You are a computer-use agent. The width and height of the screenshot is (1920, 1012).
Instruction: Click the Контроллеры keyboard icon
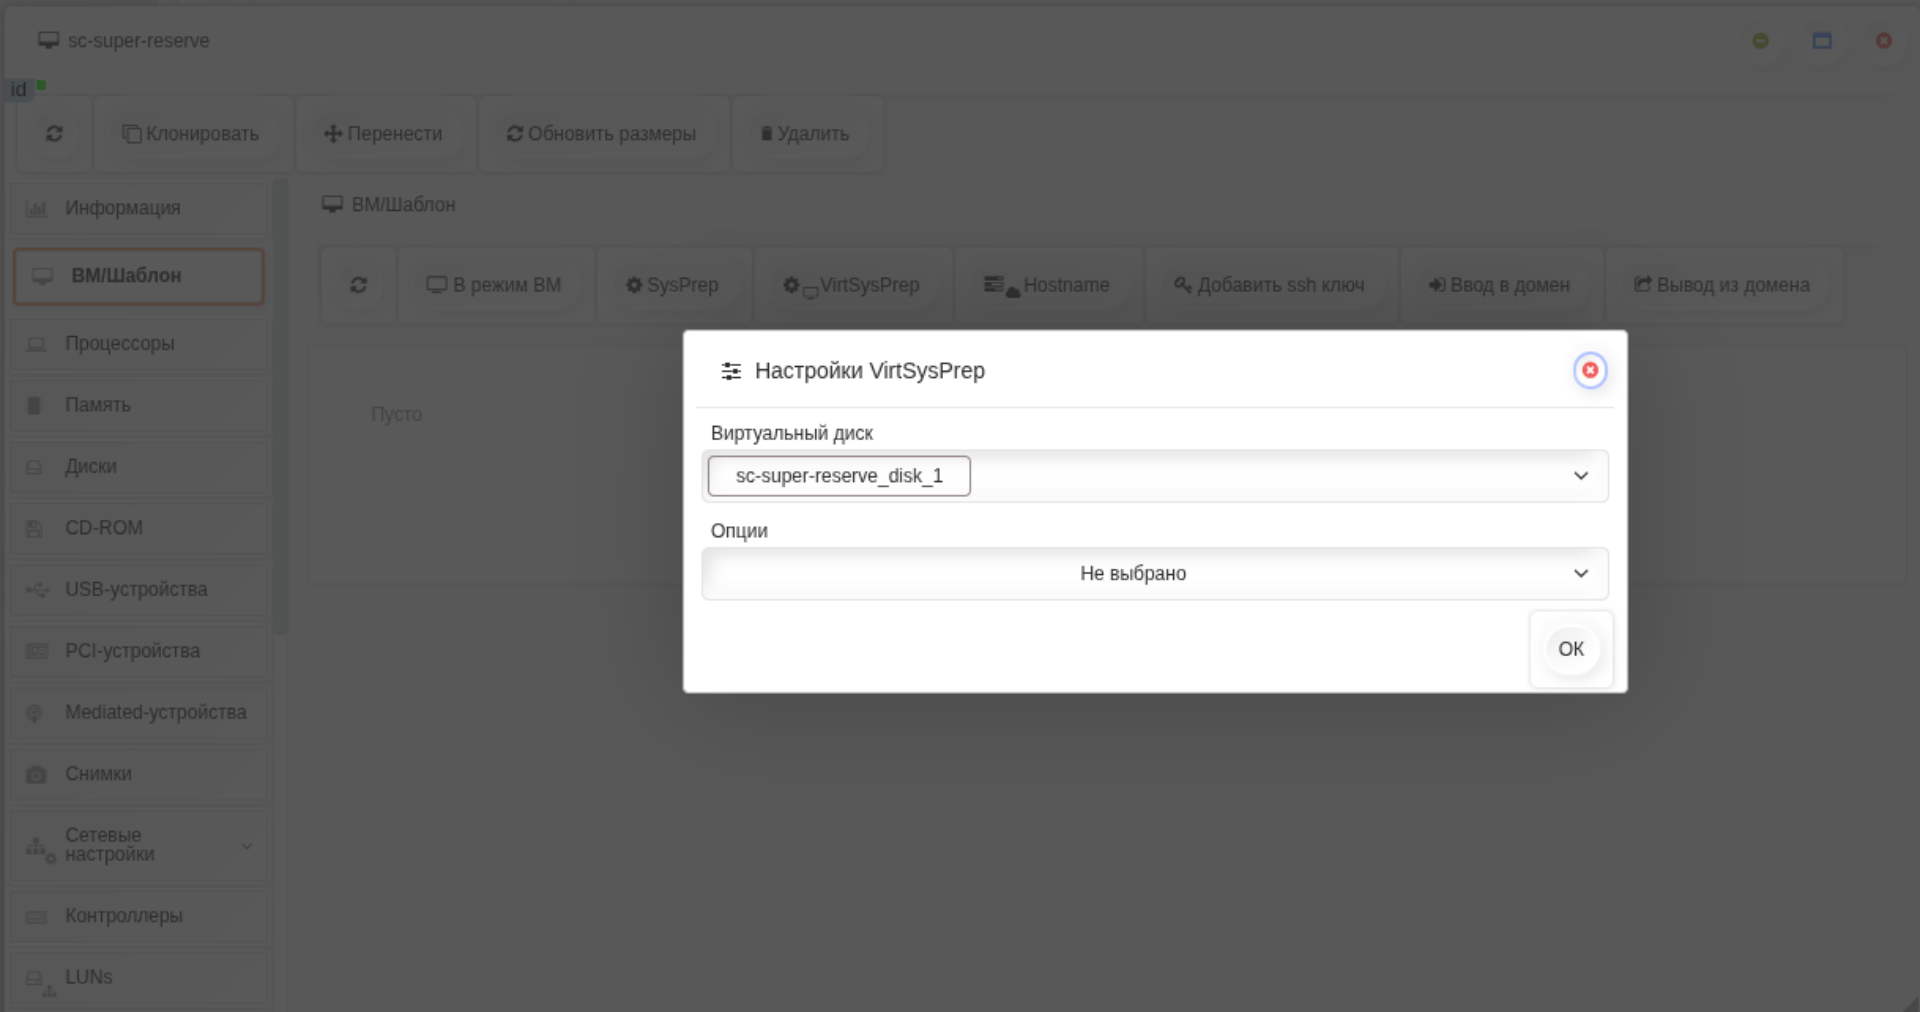36,917
